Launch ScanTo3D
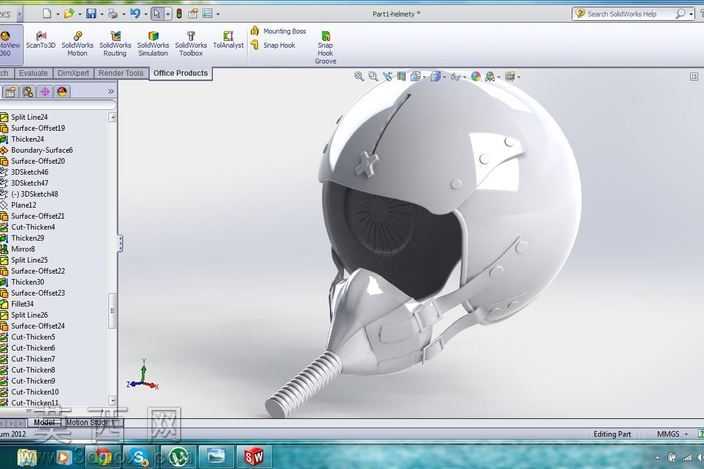Image resolution: width=704 pixels, height=469 pixels. (x=40, y=39)
